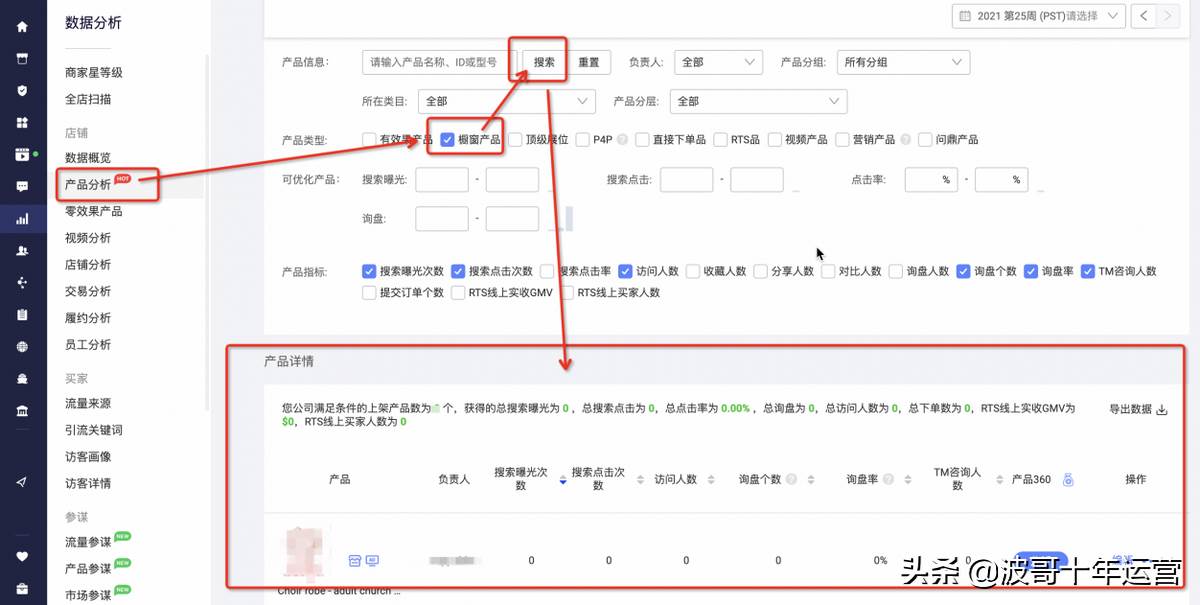Open 商家星等级 in the sidebar menu
The image size is (1200, 605).
(94, 73)
